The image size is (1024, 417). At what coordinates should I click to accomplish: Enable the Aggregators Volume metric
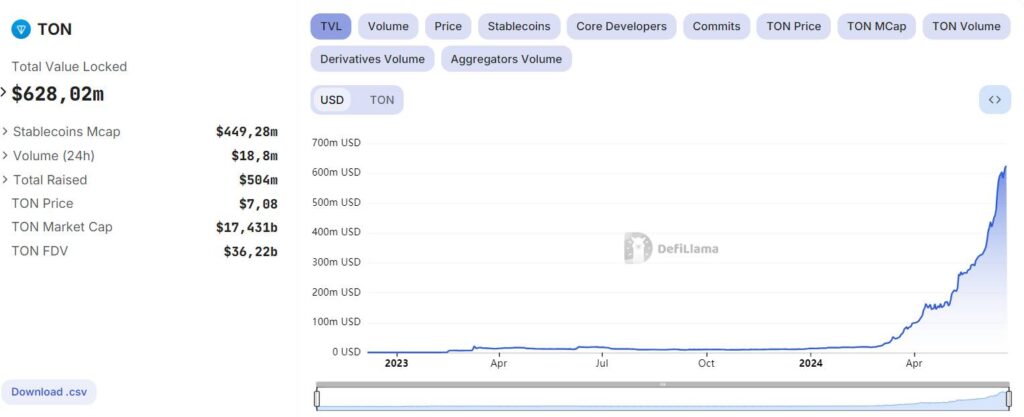[506, 59]
